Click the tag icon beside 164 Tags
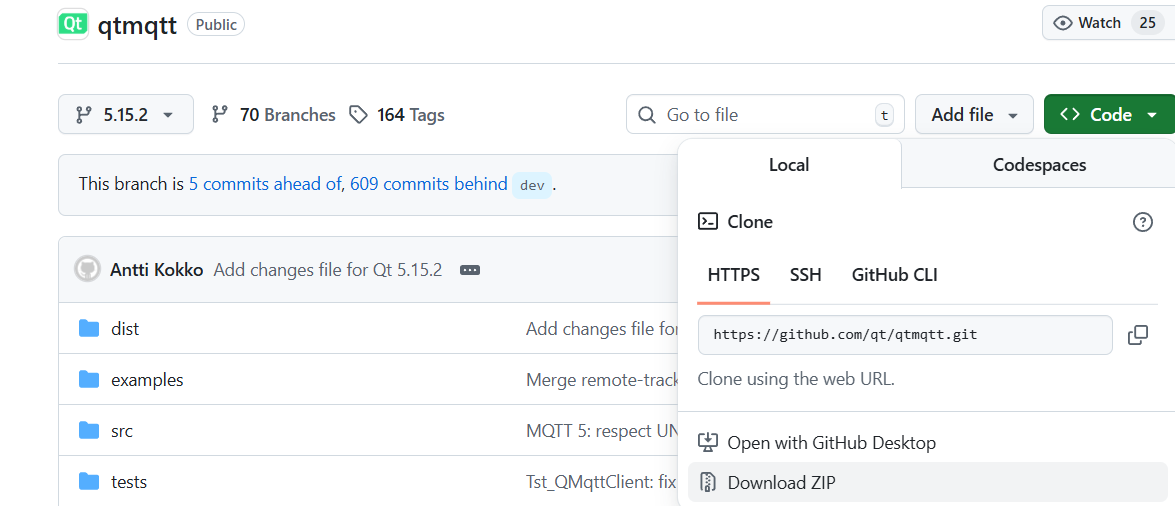This screenshot has width=1175, height=506. click(359, 115)
